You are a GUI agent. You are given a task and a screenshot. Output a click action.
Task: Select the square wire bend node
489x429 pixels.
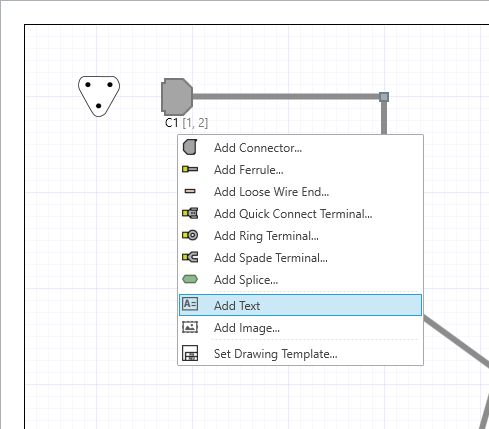coord(384,97)
